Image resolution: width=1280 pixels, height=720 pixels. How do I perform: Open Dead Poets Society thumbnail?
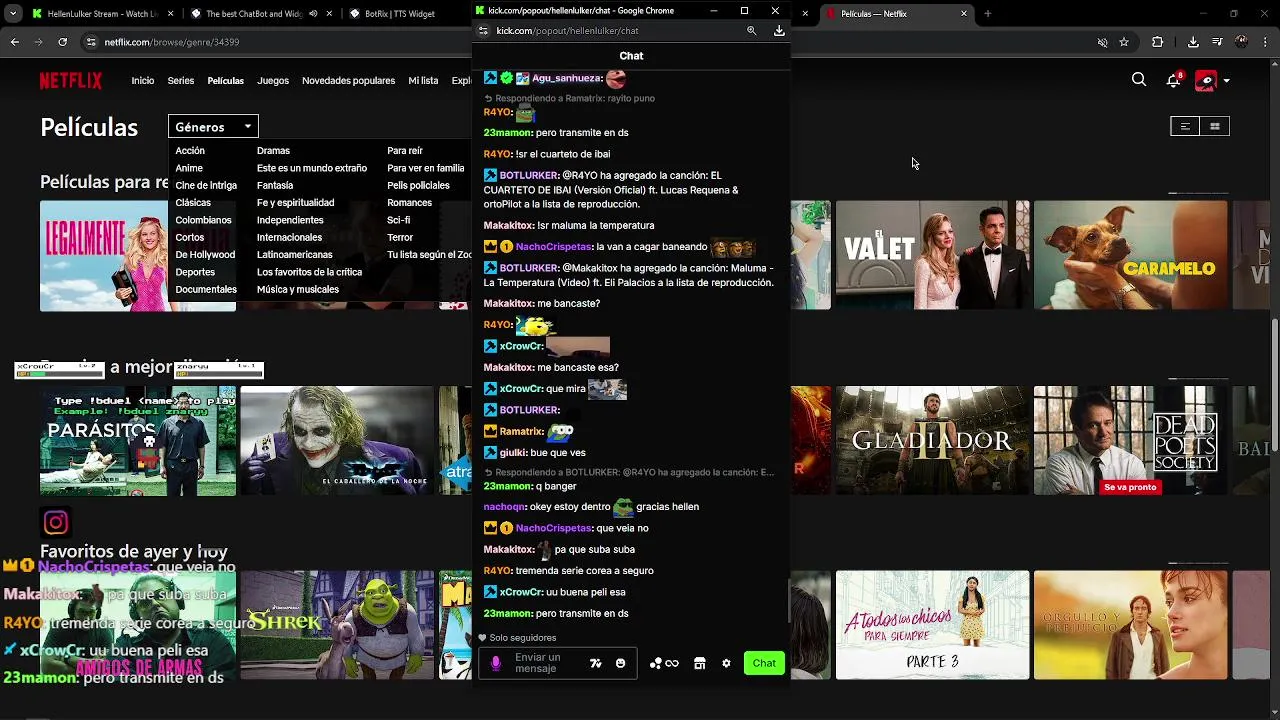tap(1130, 441)
